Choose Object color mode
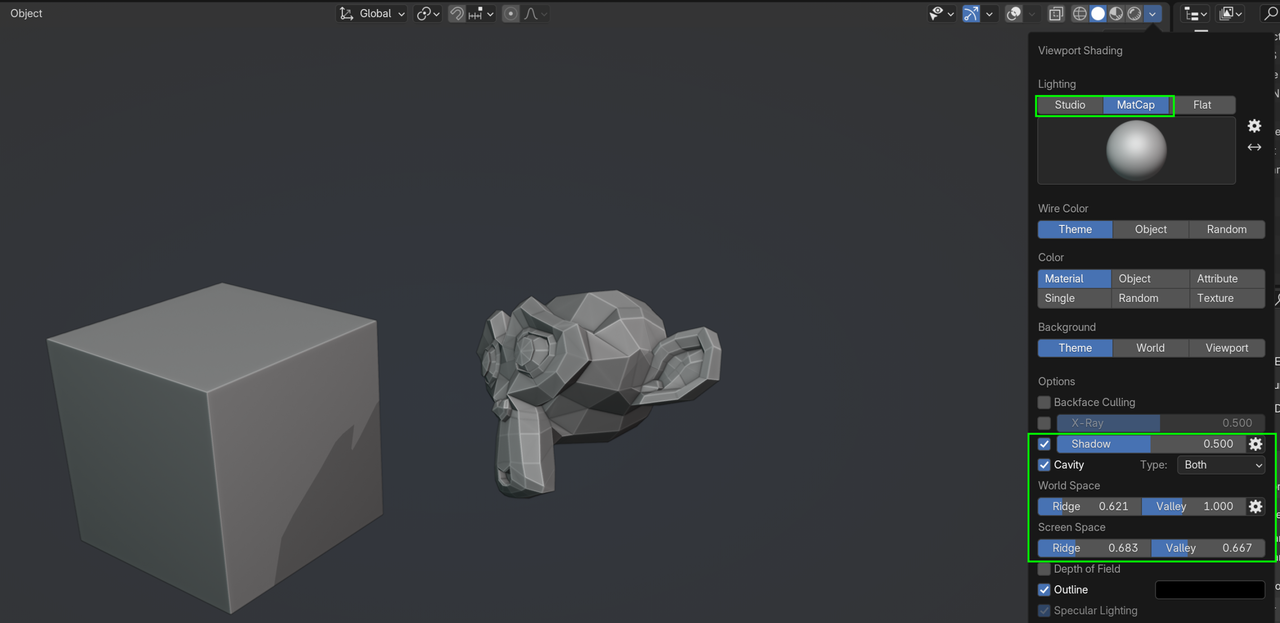 pos(1150,279)
